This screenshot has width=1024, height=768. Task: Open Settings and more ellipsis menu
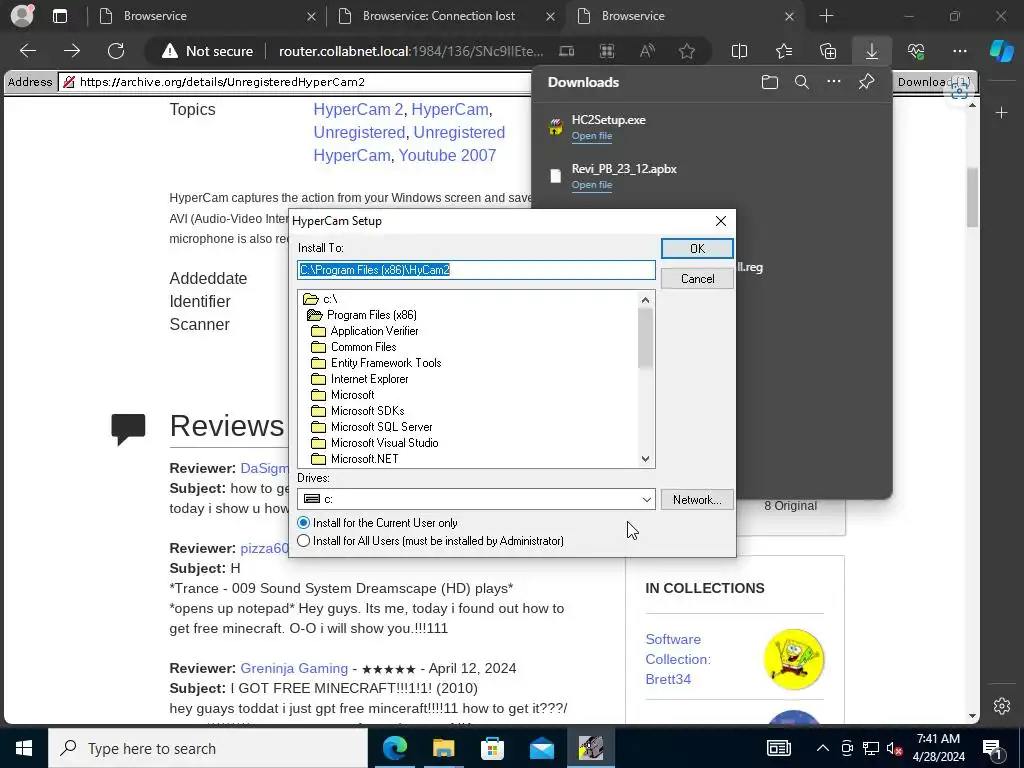[960, 51]
